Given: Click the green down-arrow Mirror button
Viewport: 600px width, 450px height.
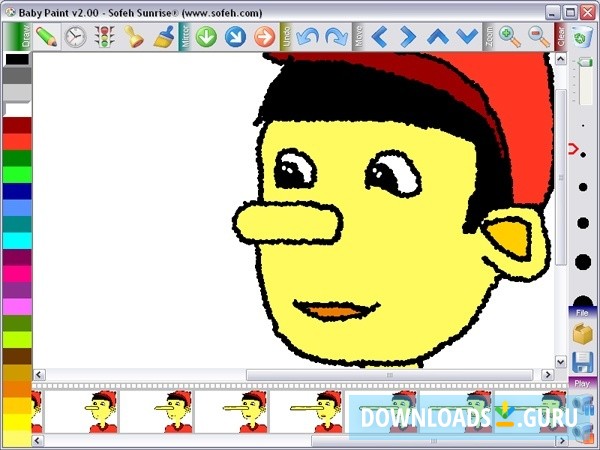Looking at the screenshot, I should (206, 37).
